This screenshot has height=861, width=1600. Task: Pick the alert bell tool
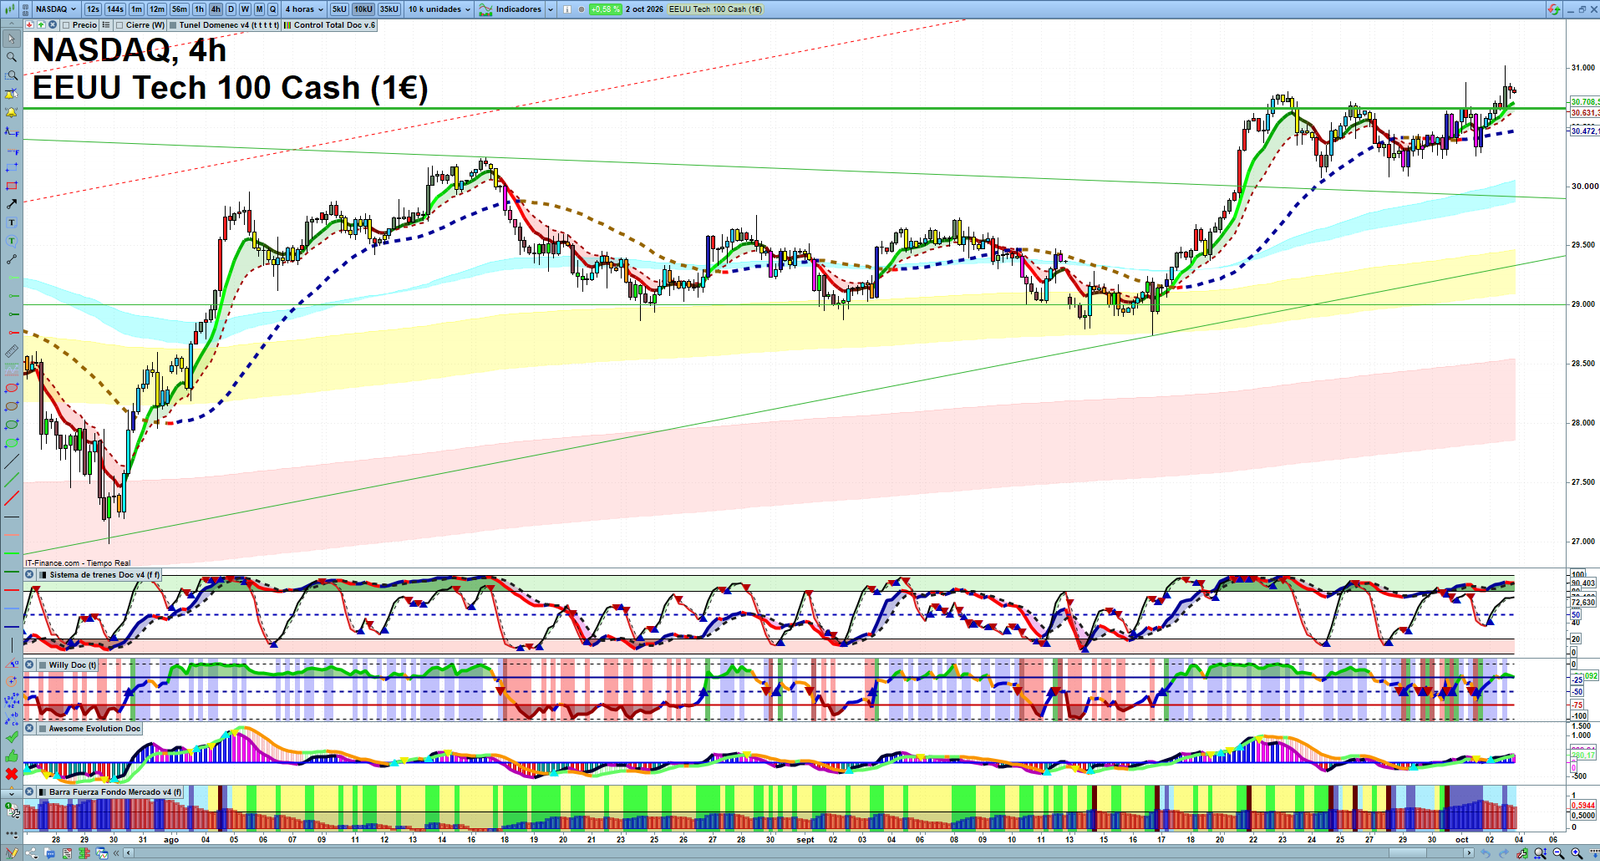click(x=11, y=112)
